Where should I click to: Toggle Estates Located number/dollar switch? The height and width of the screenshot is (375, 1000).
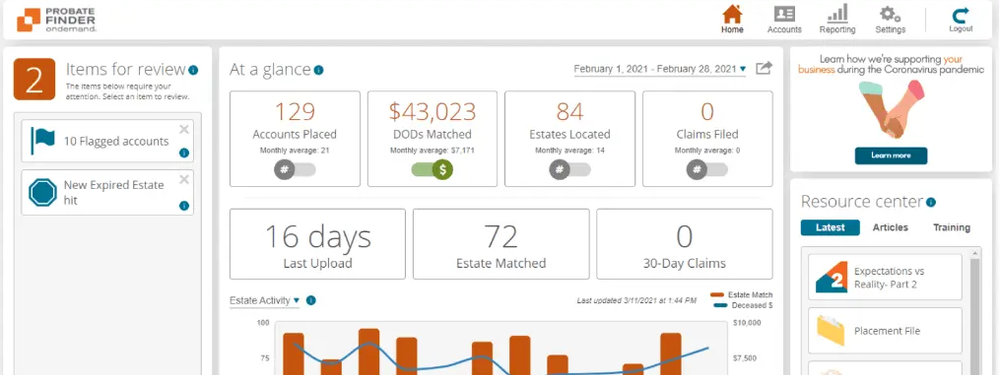570,170
